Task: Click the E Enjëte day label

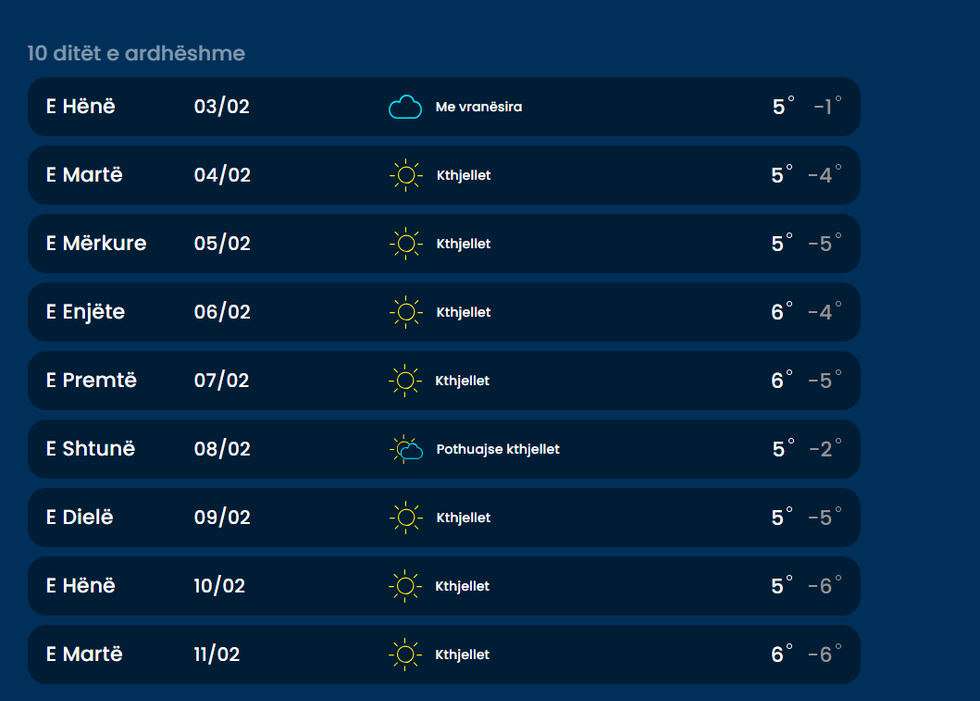Action: coord(85,312)
